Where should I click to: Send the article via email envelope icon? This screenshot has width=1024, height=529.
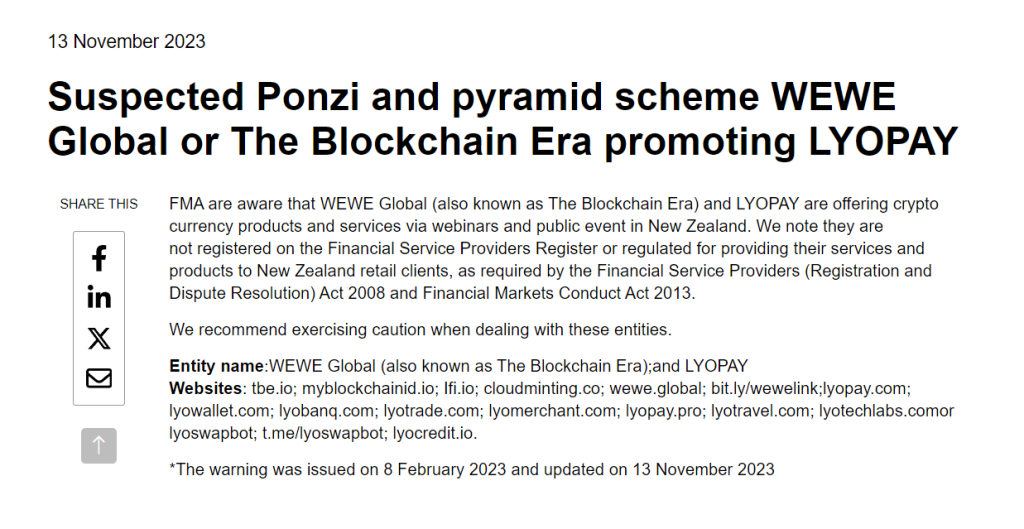(99, 378)
